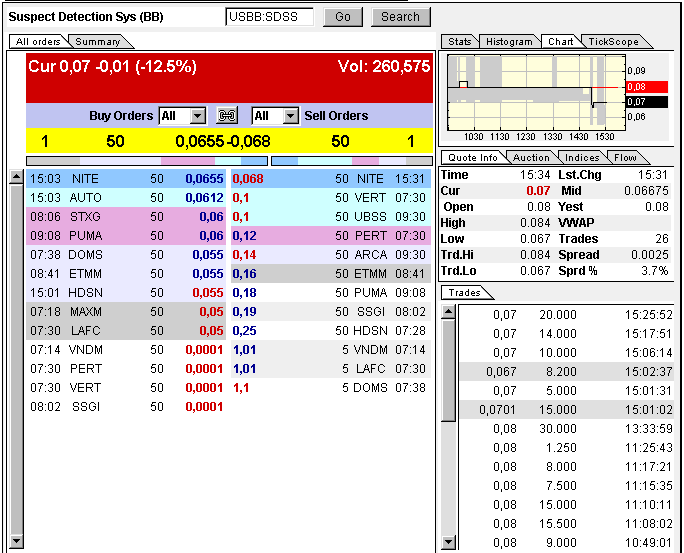
Task: Click the trades list scroll-up arrow
Action: pyautogui.click(x=448, y=312)
